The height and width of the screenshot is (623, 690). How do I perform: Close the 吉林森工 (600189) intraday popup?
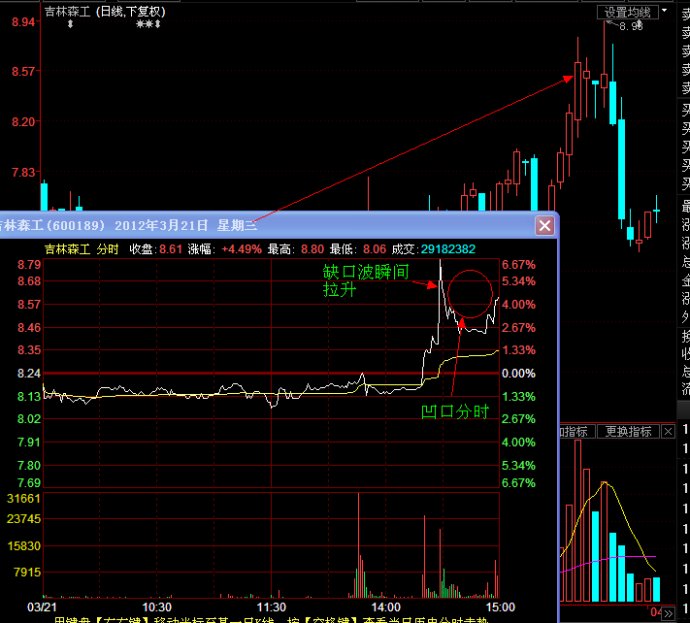click(x=544, y=226)
